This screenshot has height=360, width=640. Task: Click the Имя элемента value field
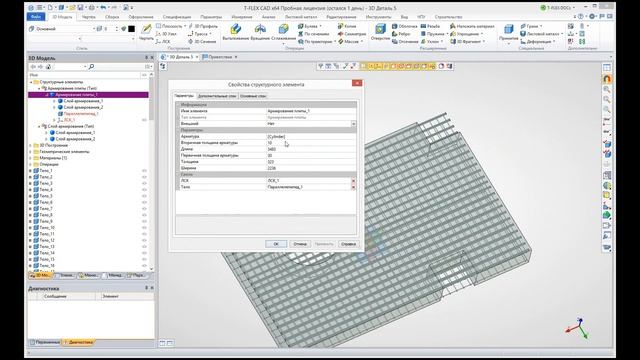point(311,111)
